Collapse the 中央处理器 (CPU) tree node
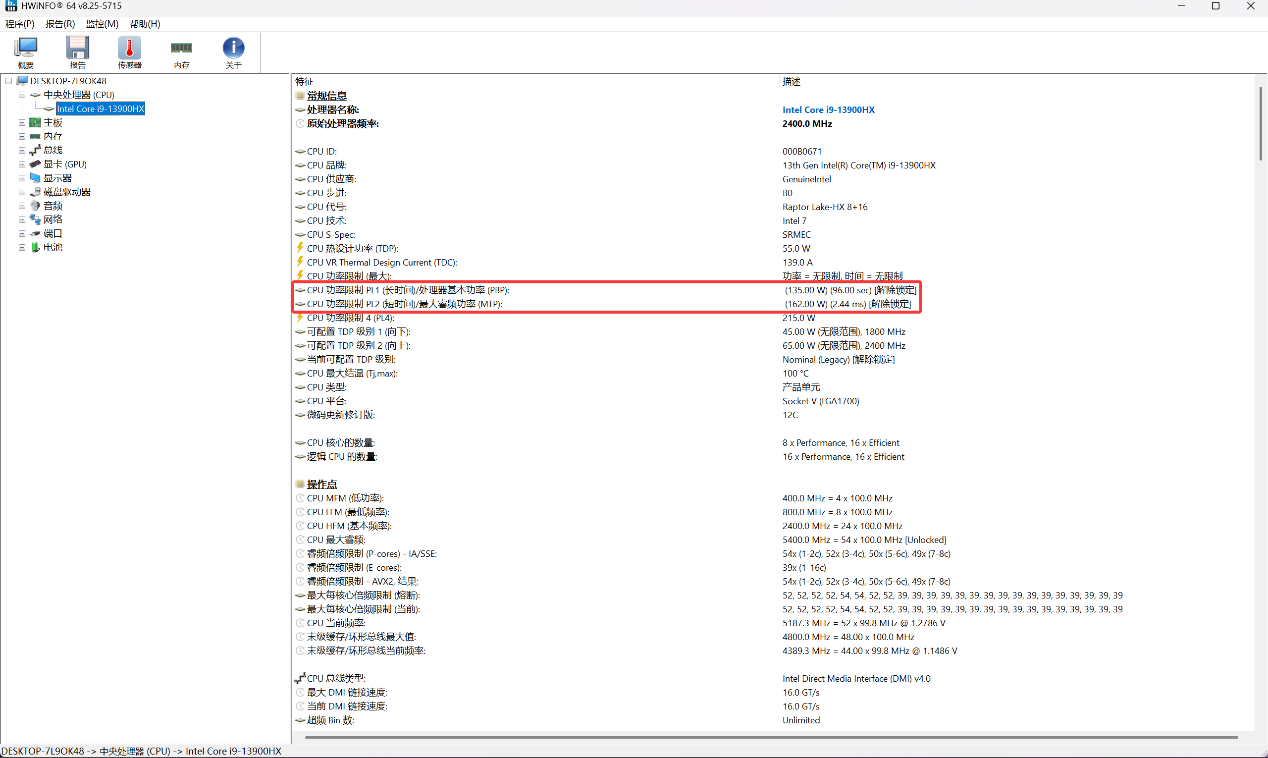This screenshot has height=758, width=1268. (x=21, y=95)
